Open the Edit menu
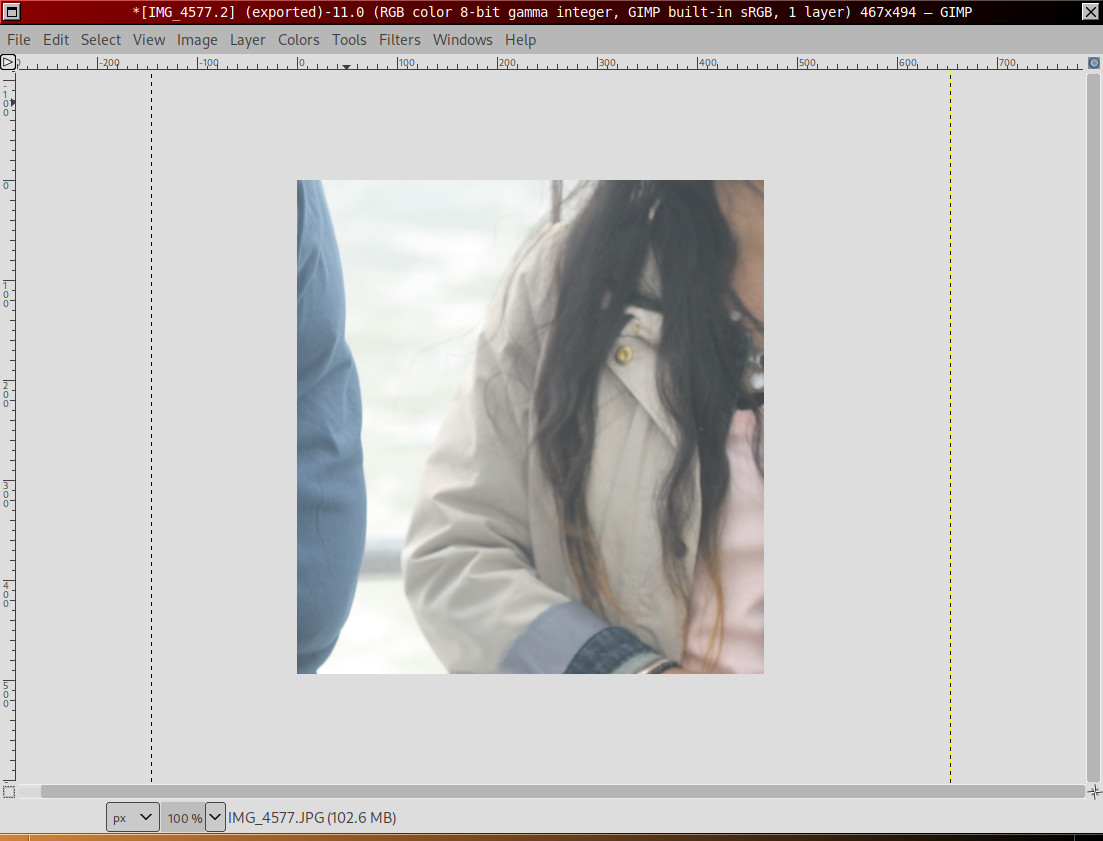 tap(56, 40)
